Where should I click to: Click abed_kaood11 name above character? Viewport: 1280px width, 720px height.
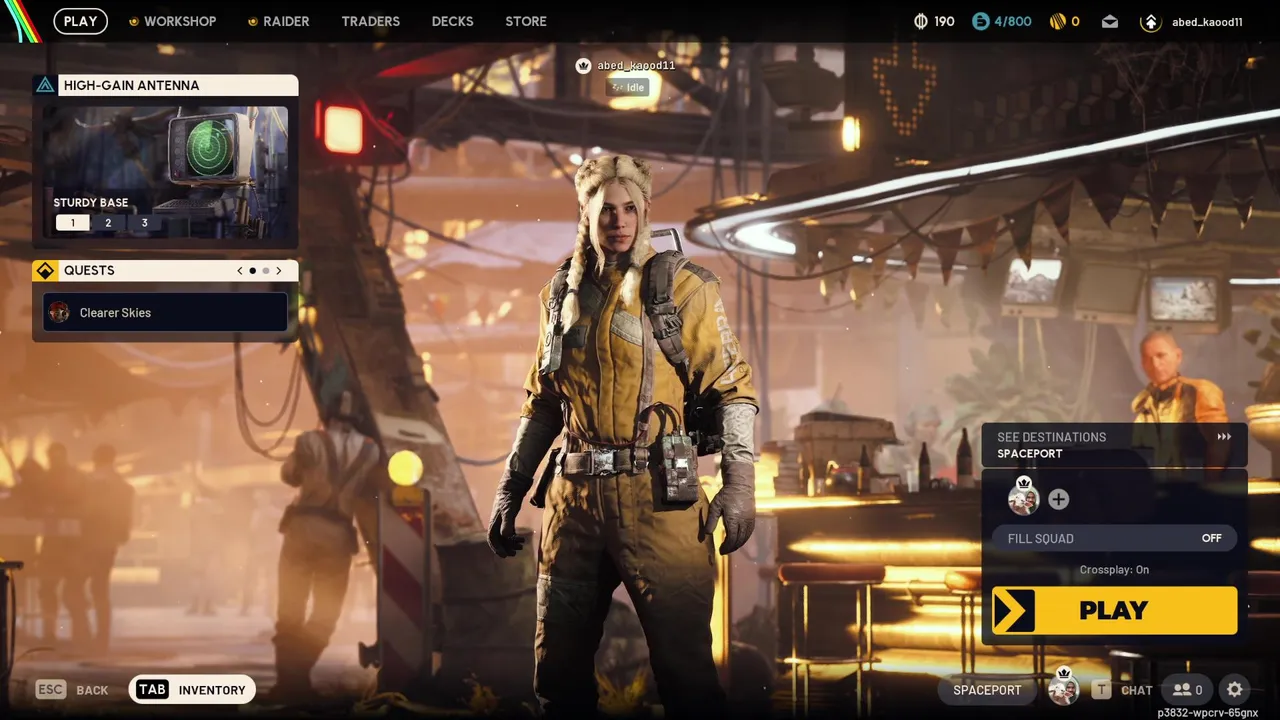tap(636, 66)
